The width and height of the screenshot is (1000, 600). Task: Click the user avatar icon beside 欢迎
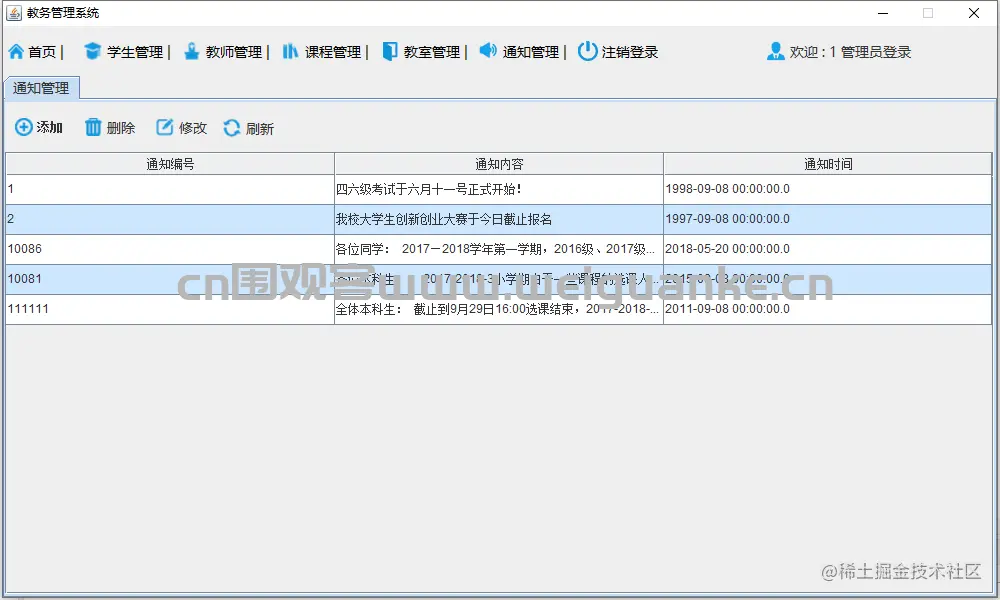tap(776, 52)
